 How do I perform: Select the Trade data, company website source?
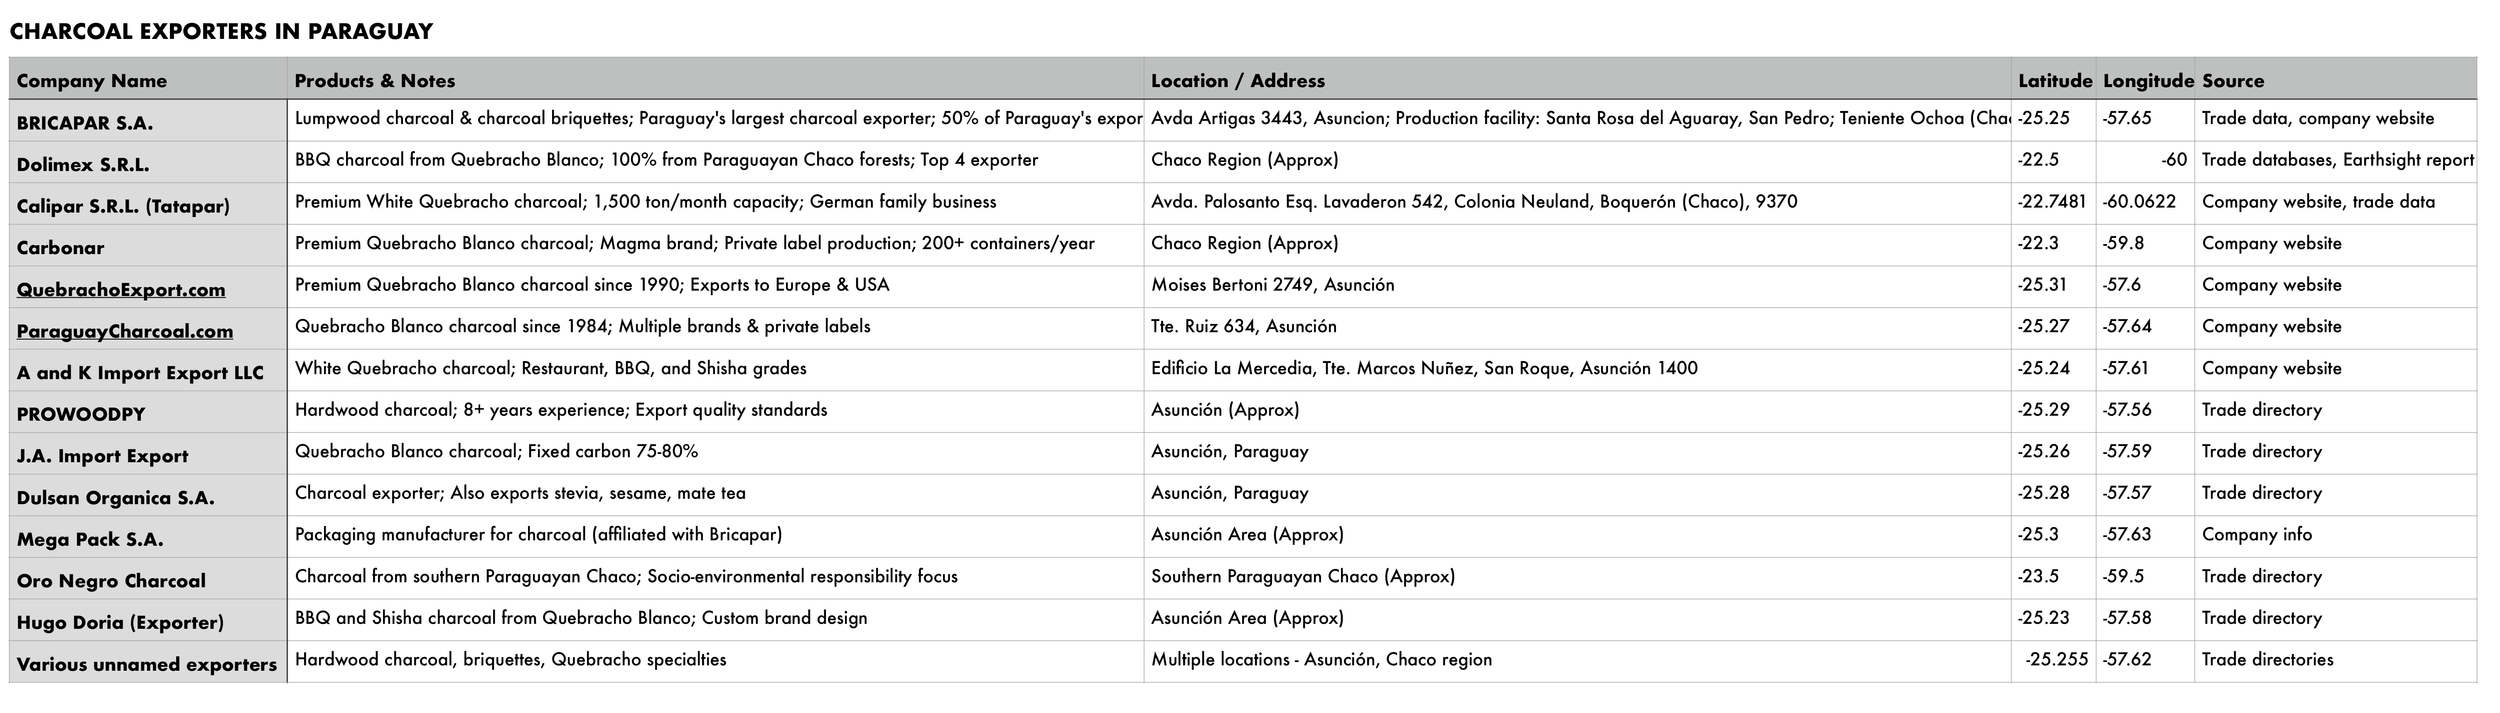[x=2335, y=119]
